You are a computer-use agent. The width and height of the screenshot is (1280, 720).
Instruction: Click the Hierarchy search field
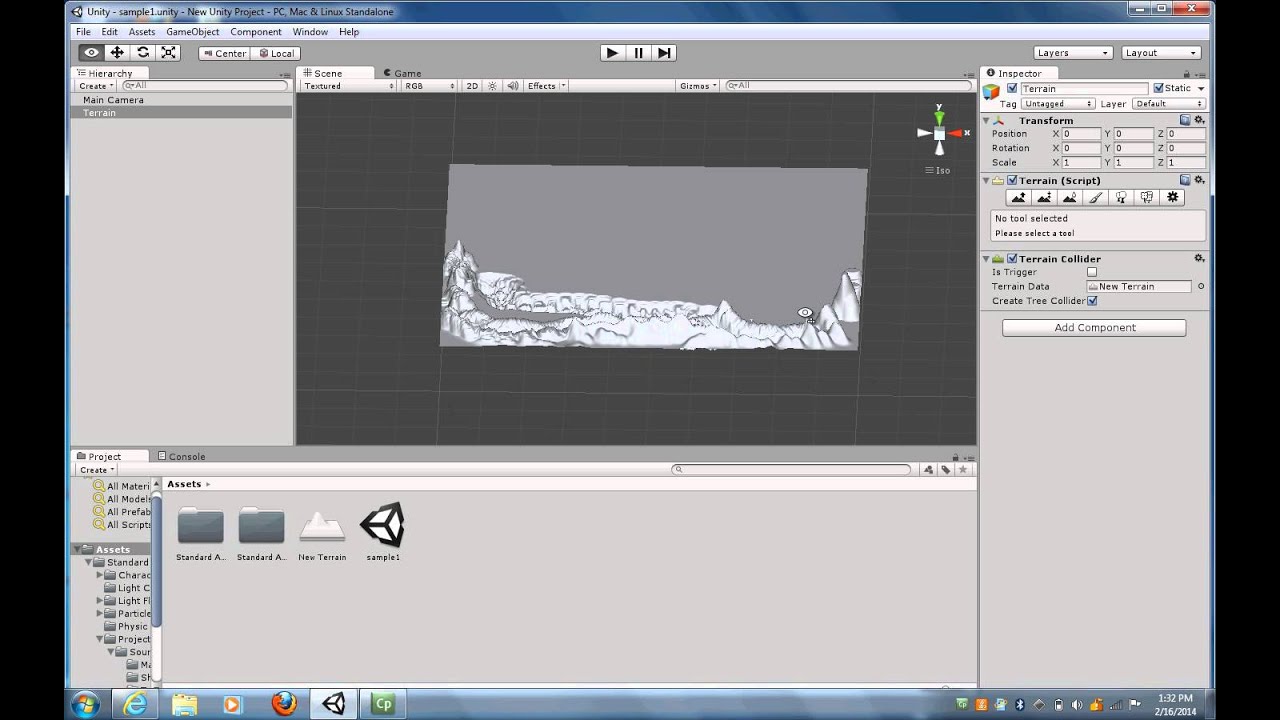(205, 86)
